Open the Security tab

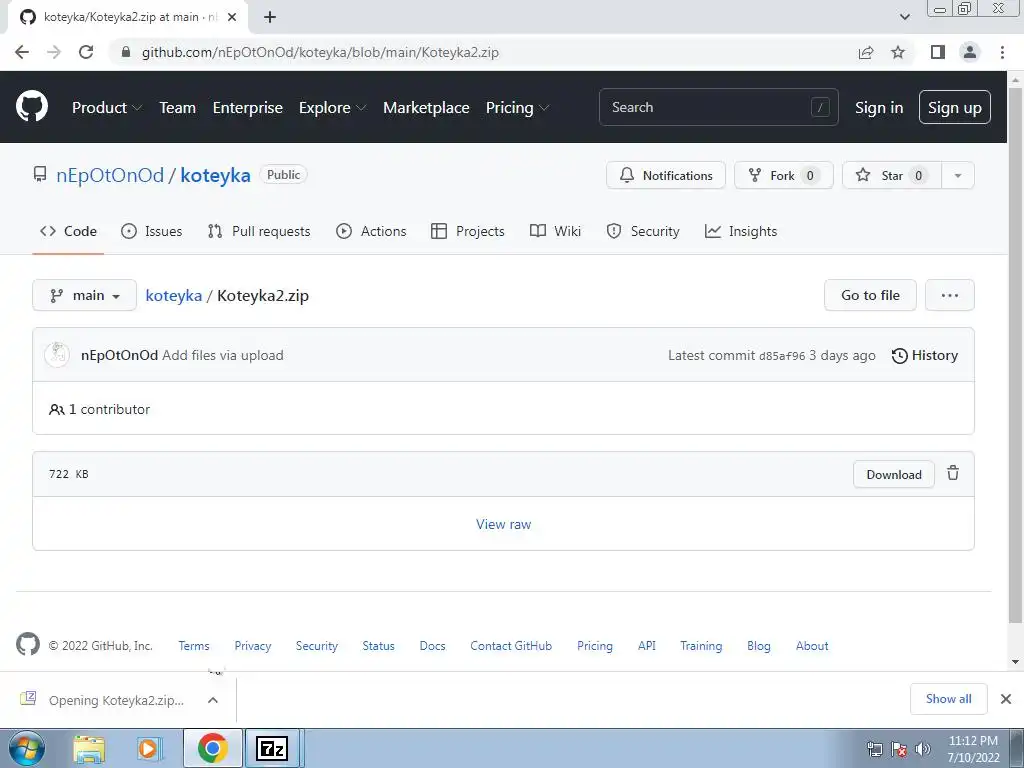pyautogui.click(x=643, y=231)
